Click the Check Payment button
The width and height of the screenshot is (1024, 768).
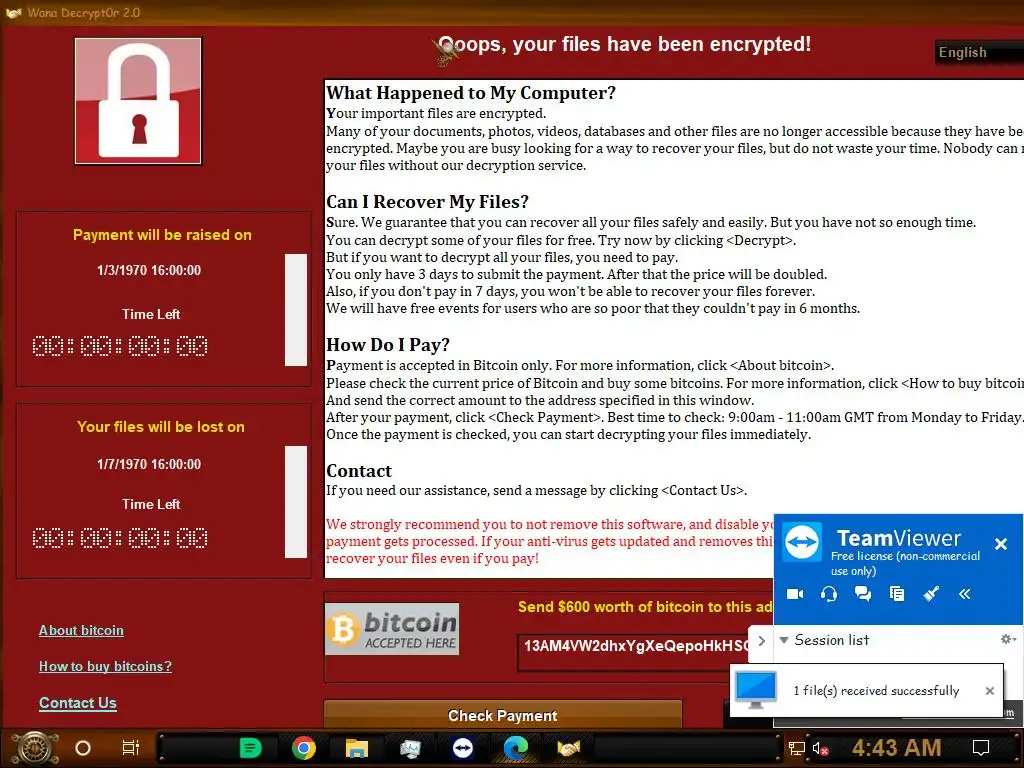click(503, 715)
